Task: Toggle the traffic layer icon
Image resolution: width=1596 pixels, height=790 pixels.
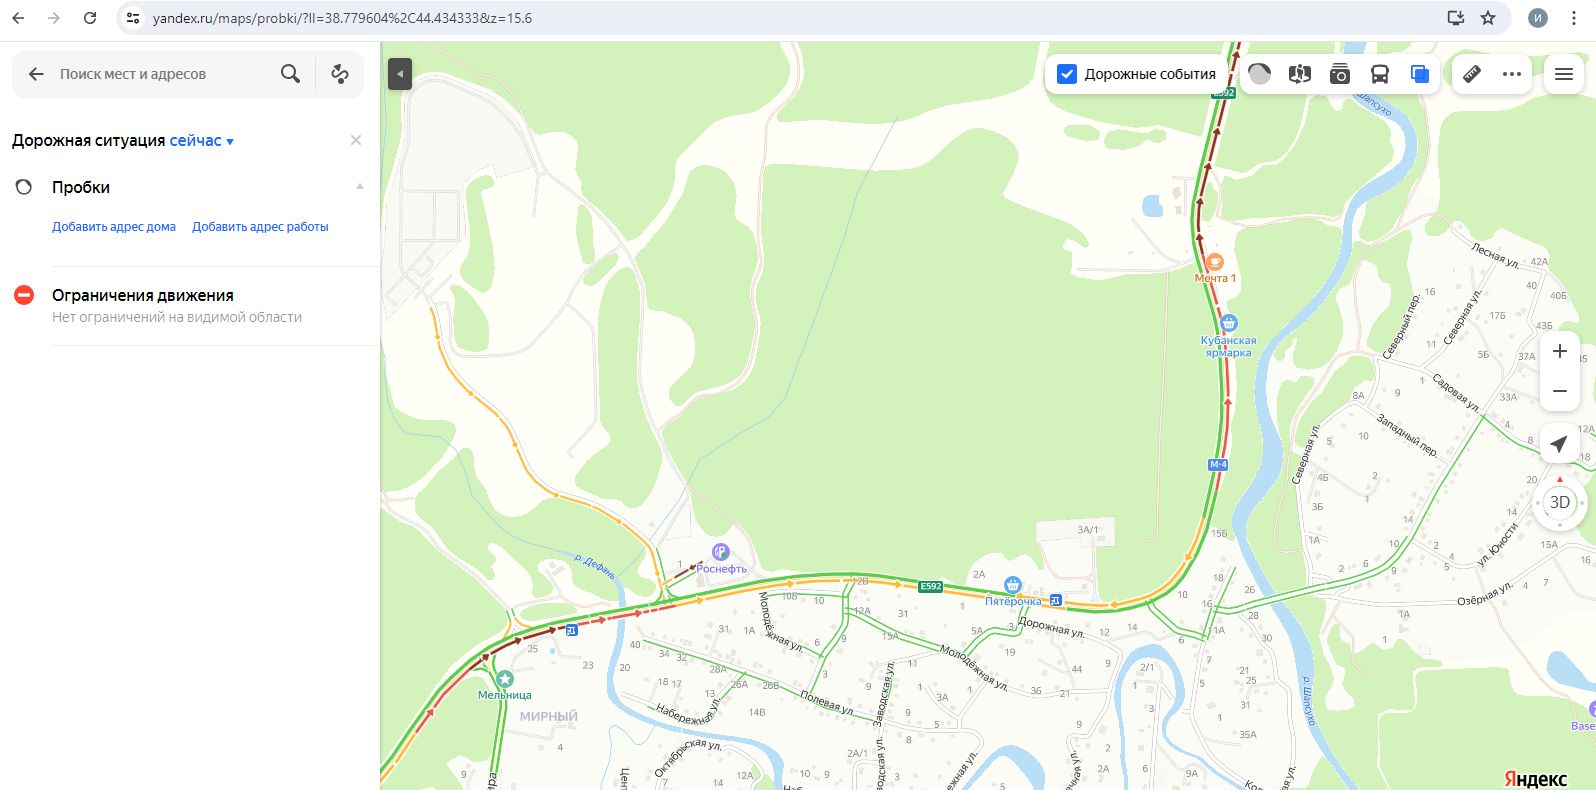Action: click(x=1260, y=74)
